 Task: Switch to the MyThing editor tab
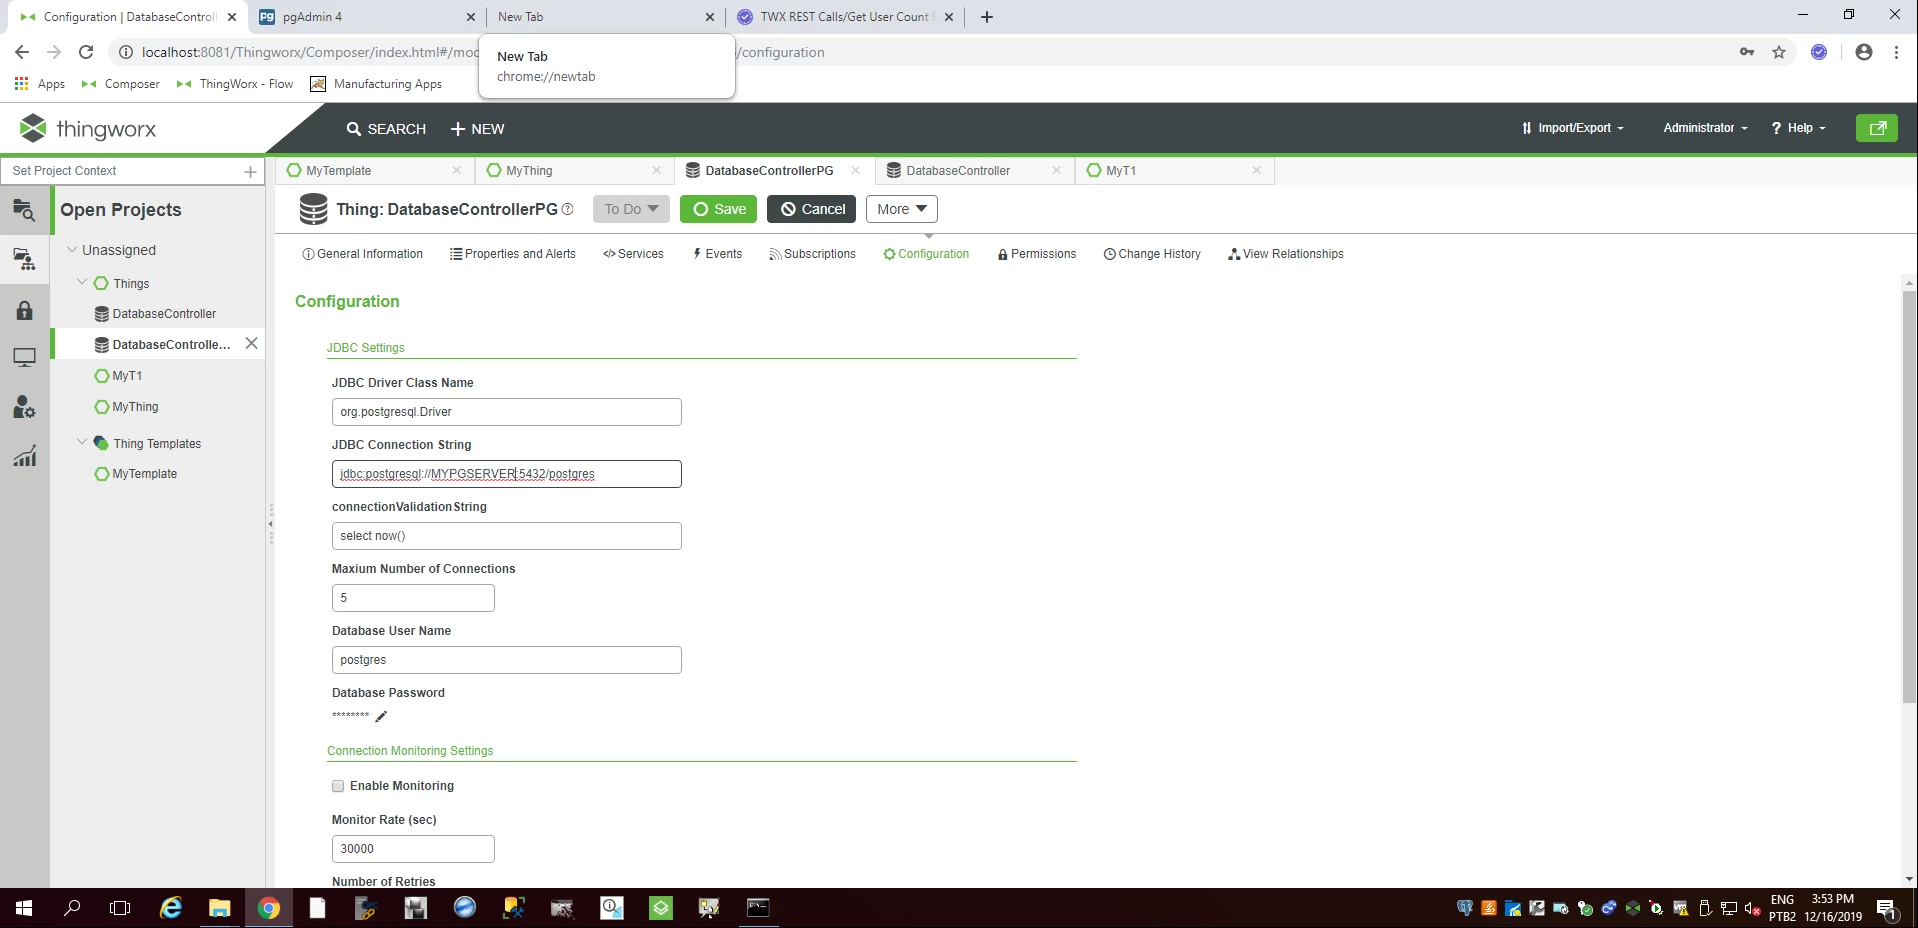click(529, 171)
